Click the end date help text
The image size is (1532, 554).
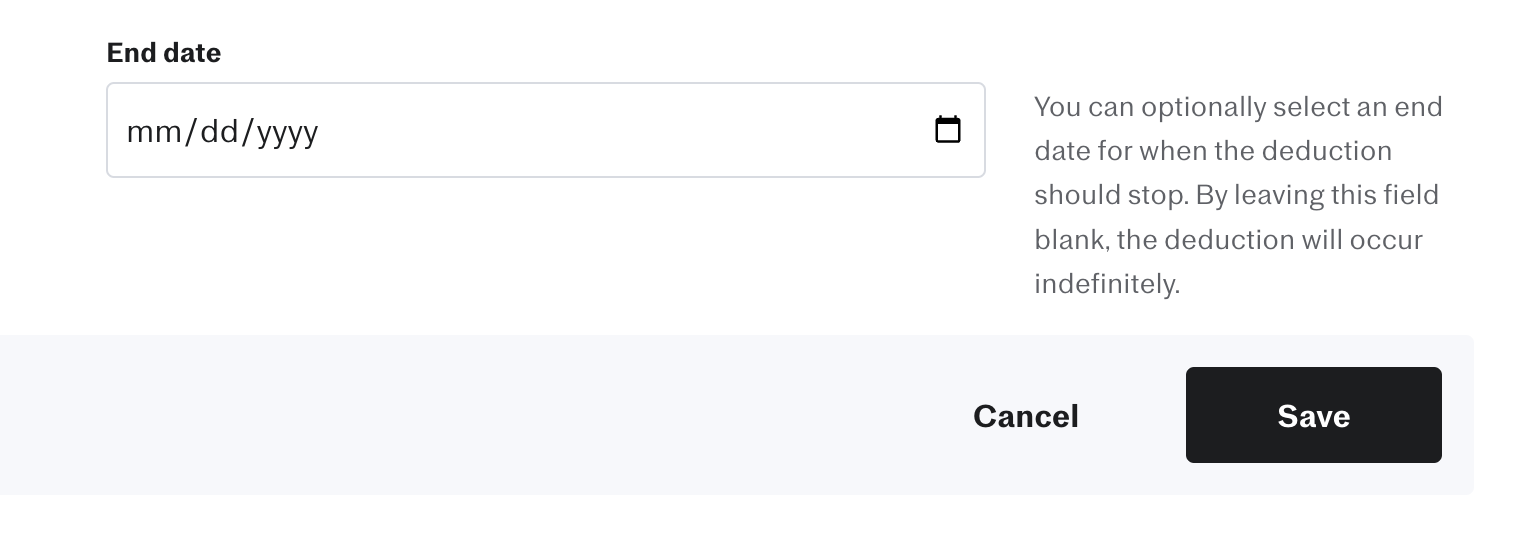(x=1238, y=195)
